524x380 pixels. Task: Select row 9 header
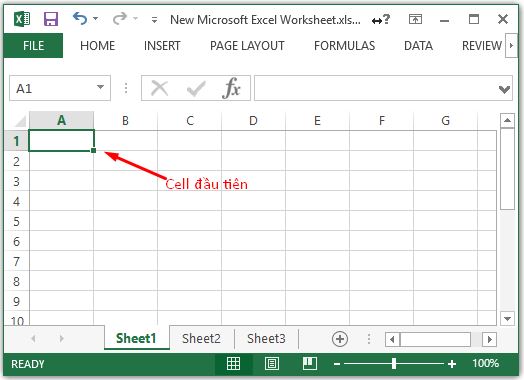17,301
